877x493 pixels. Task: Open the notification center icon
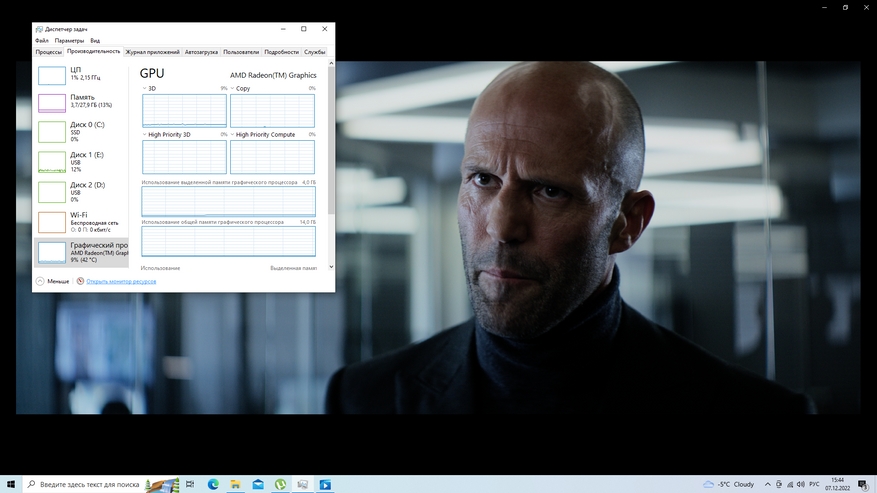click(863, 484)
